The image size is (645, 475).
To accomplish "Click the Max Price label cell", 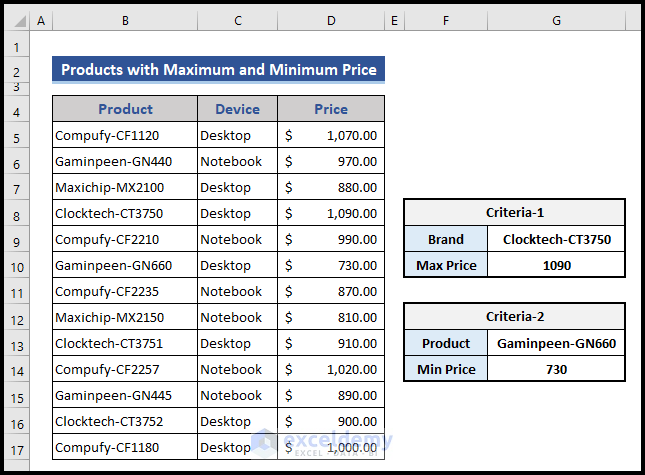I will (x=446, y=265).
